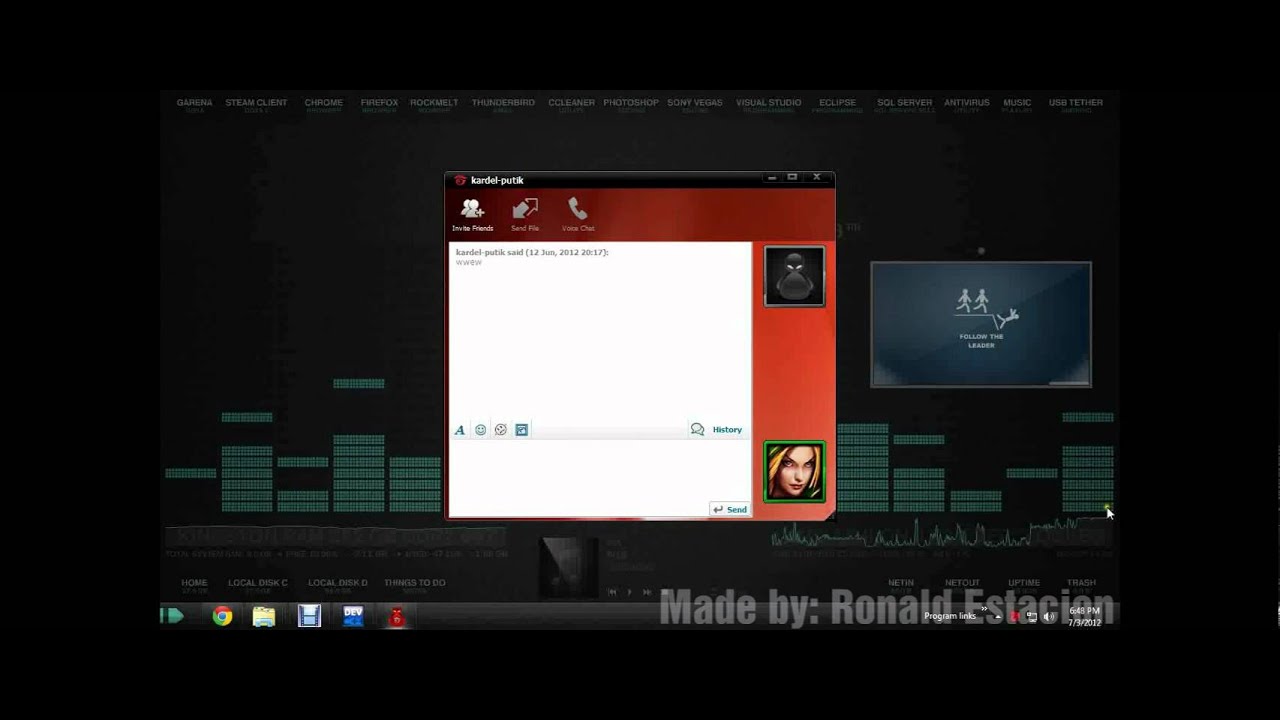1280x720 pixels.
Task: Open the film-strip video app on taskbar
Action: pos(309,616)
